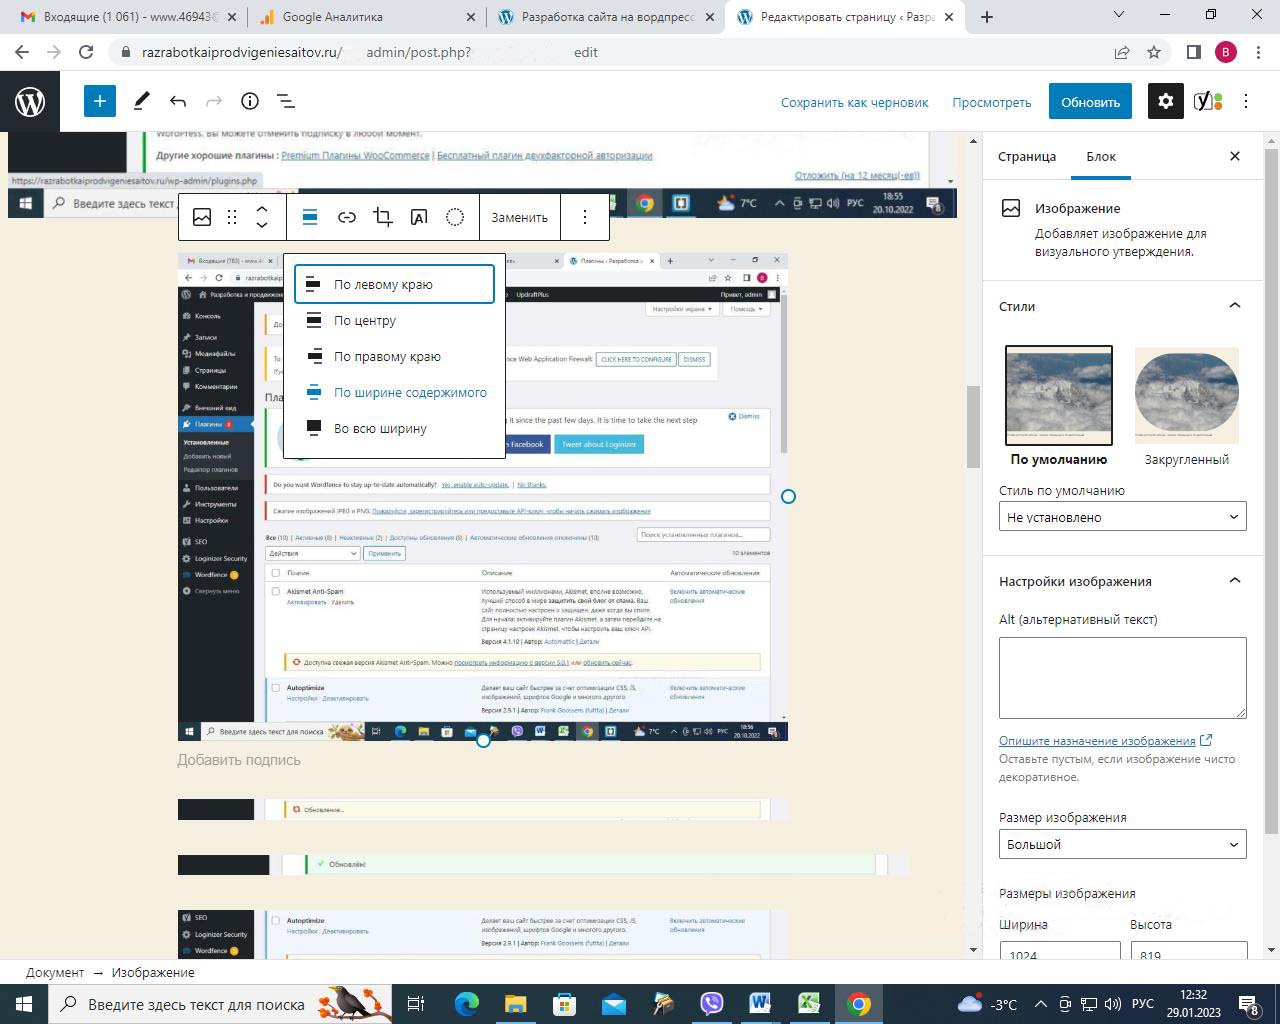
Task: Switch to the 'Страница' tab
Action: [1027, 156]
